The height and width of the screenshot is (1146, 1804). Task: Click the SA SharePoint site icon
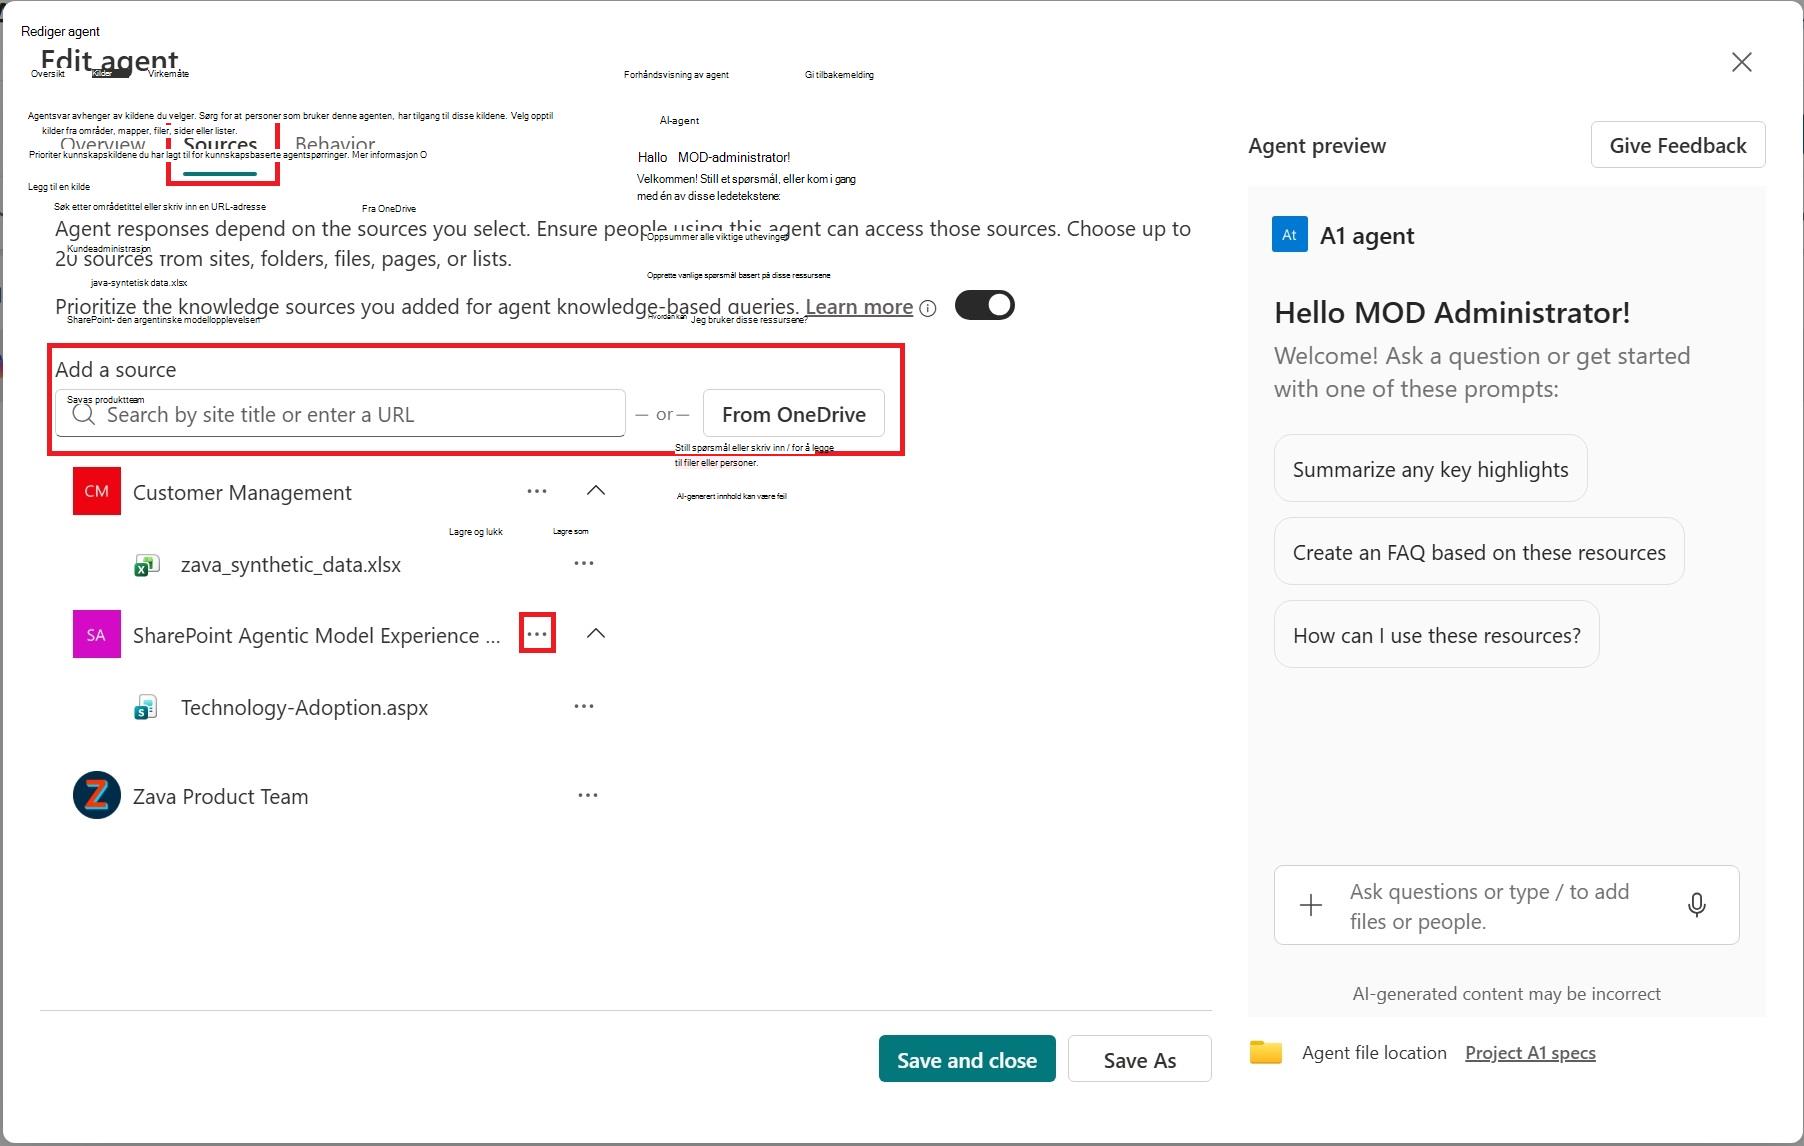(97, 634)
